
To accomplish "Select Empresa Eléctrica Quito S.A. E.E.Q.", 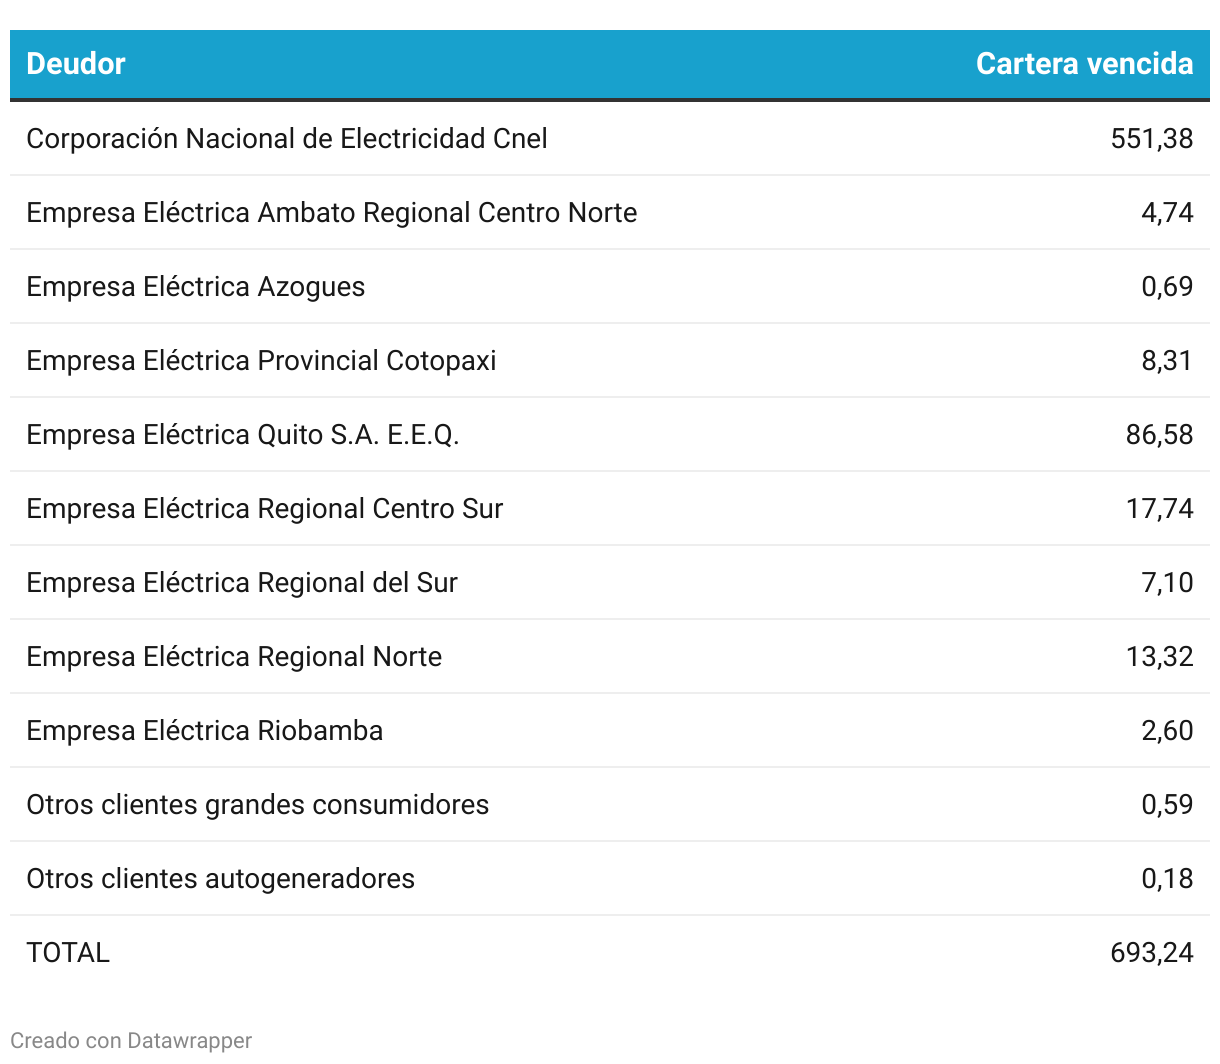I will coord(243,435).
